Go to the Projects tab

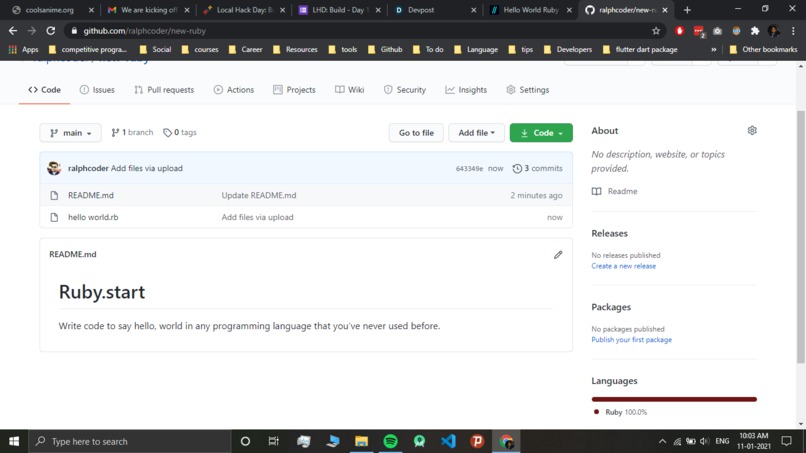(x=294, y=89)
